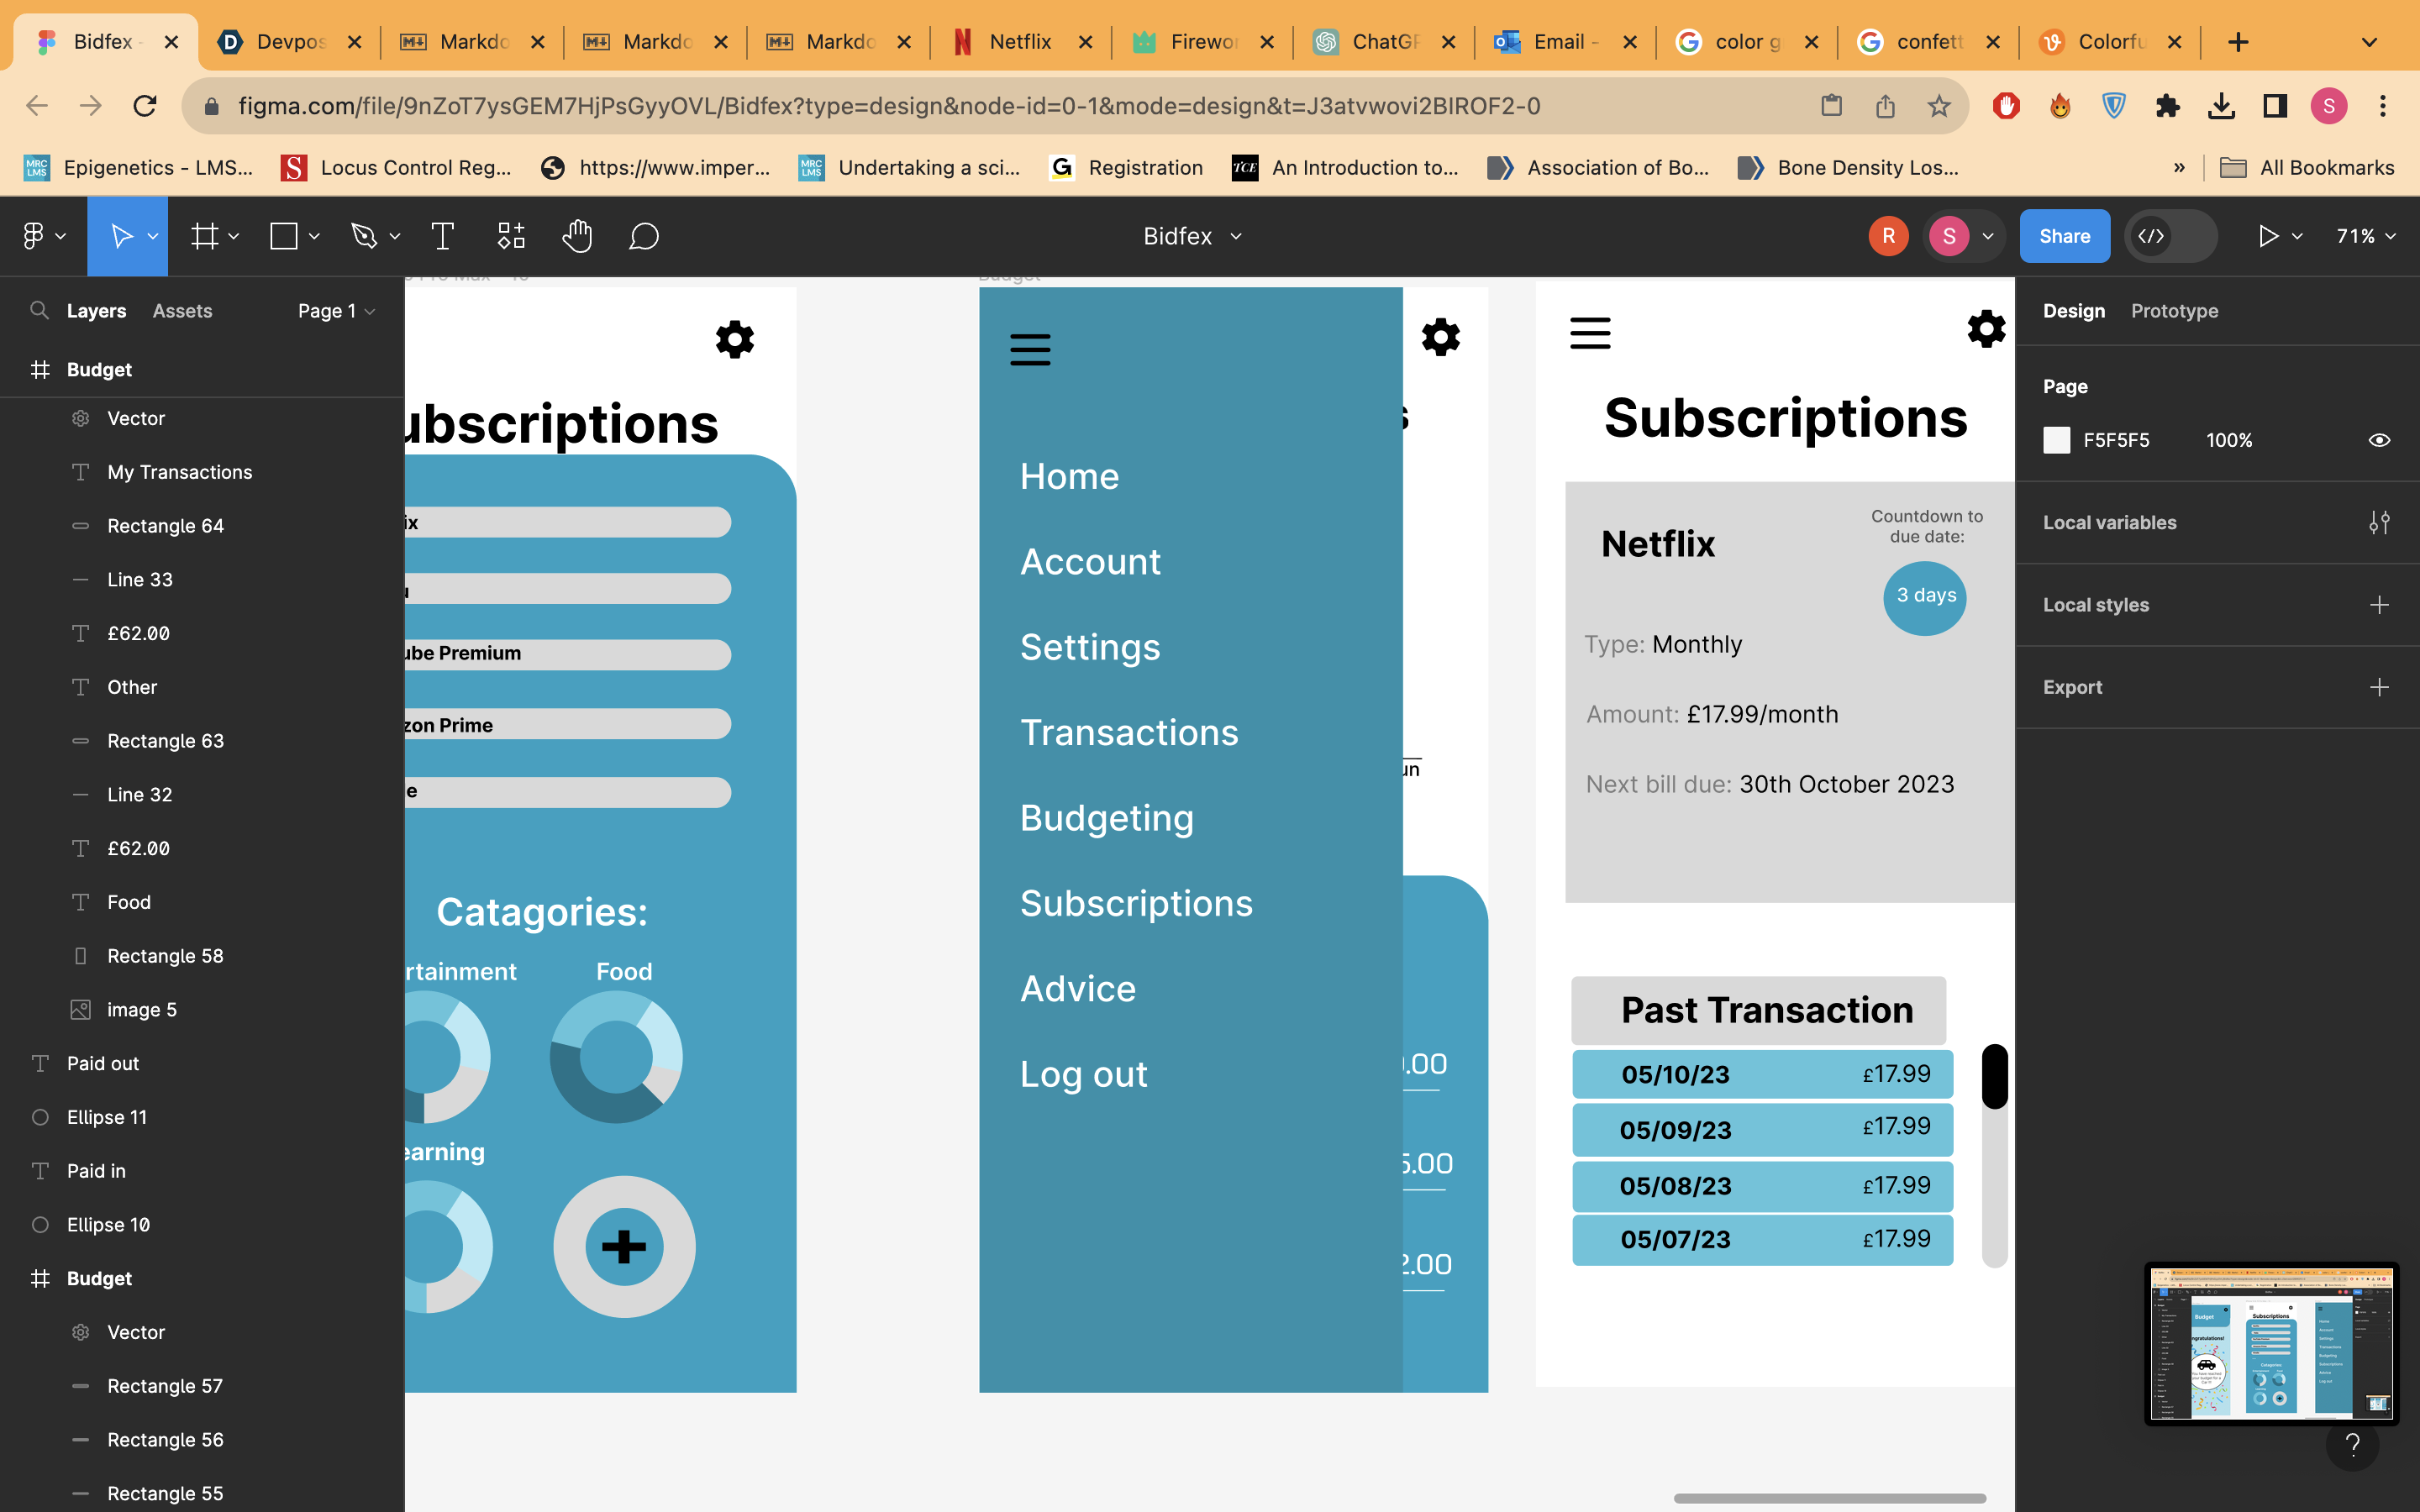This screenshot has height=1512, width=2420.
Task: Select the Frame tool
Action: point(205,236)
